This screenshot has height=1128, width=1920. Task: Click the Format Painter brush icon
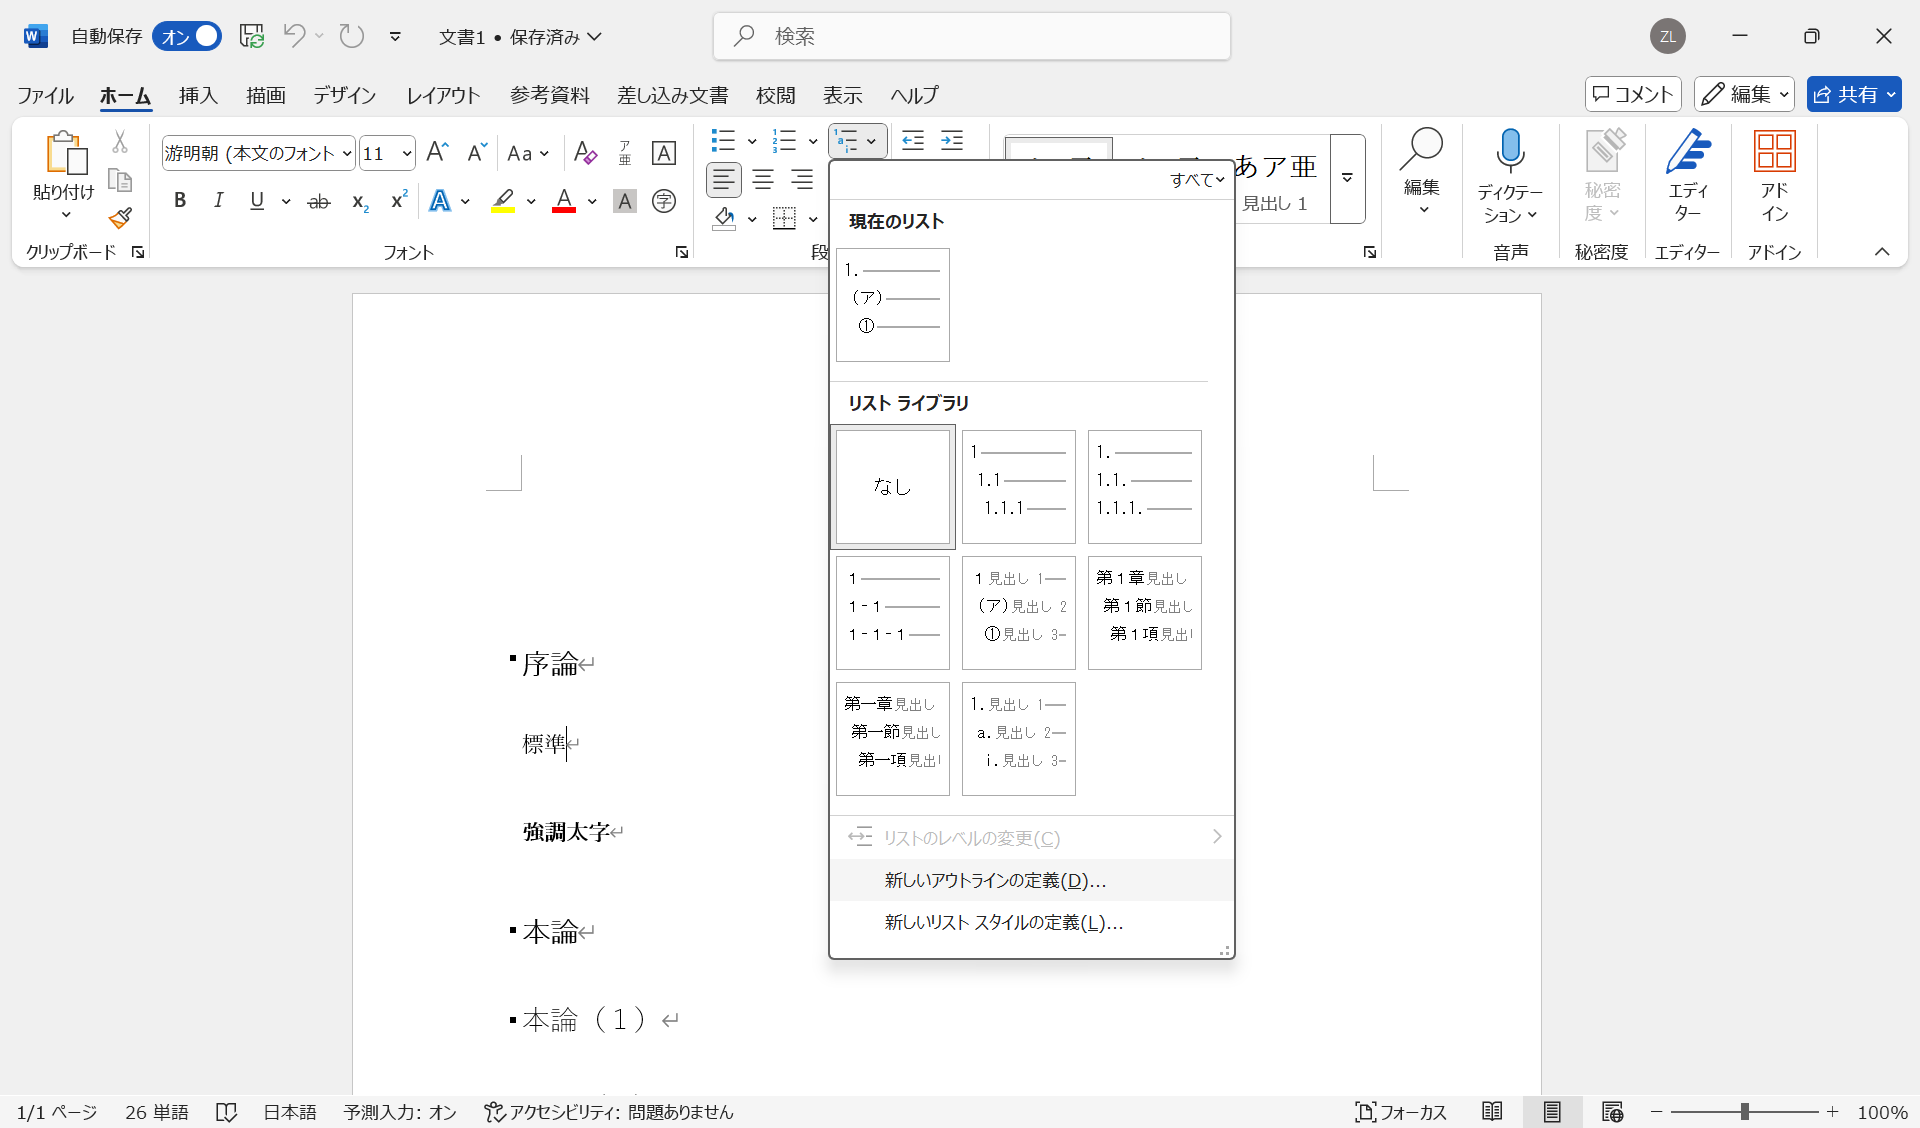pyautogui.click(x=121, y=218)
